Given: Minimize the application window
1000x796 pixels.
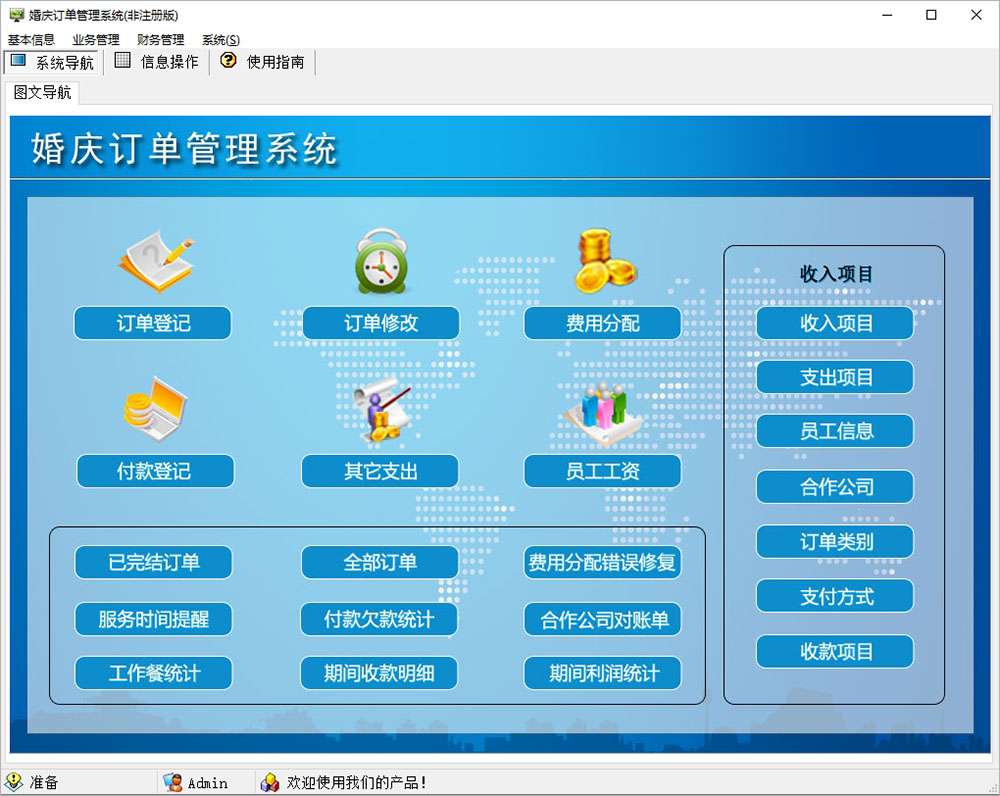Looking at the screenshot, I should [x=887, y=15].
